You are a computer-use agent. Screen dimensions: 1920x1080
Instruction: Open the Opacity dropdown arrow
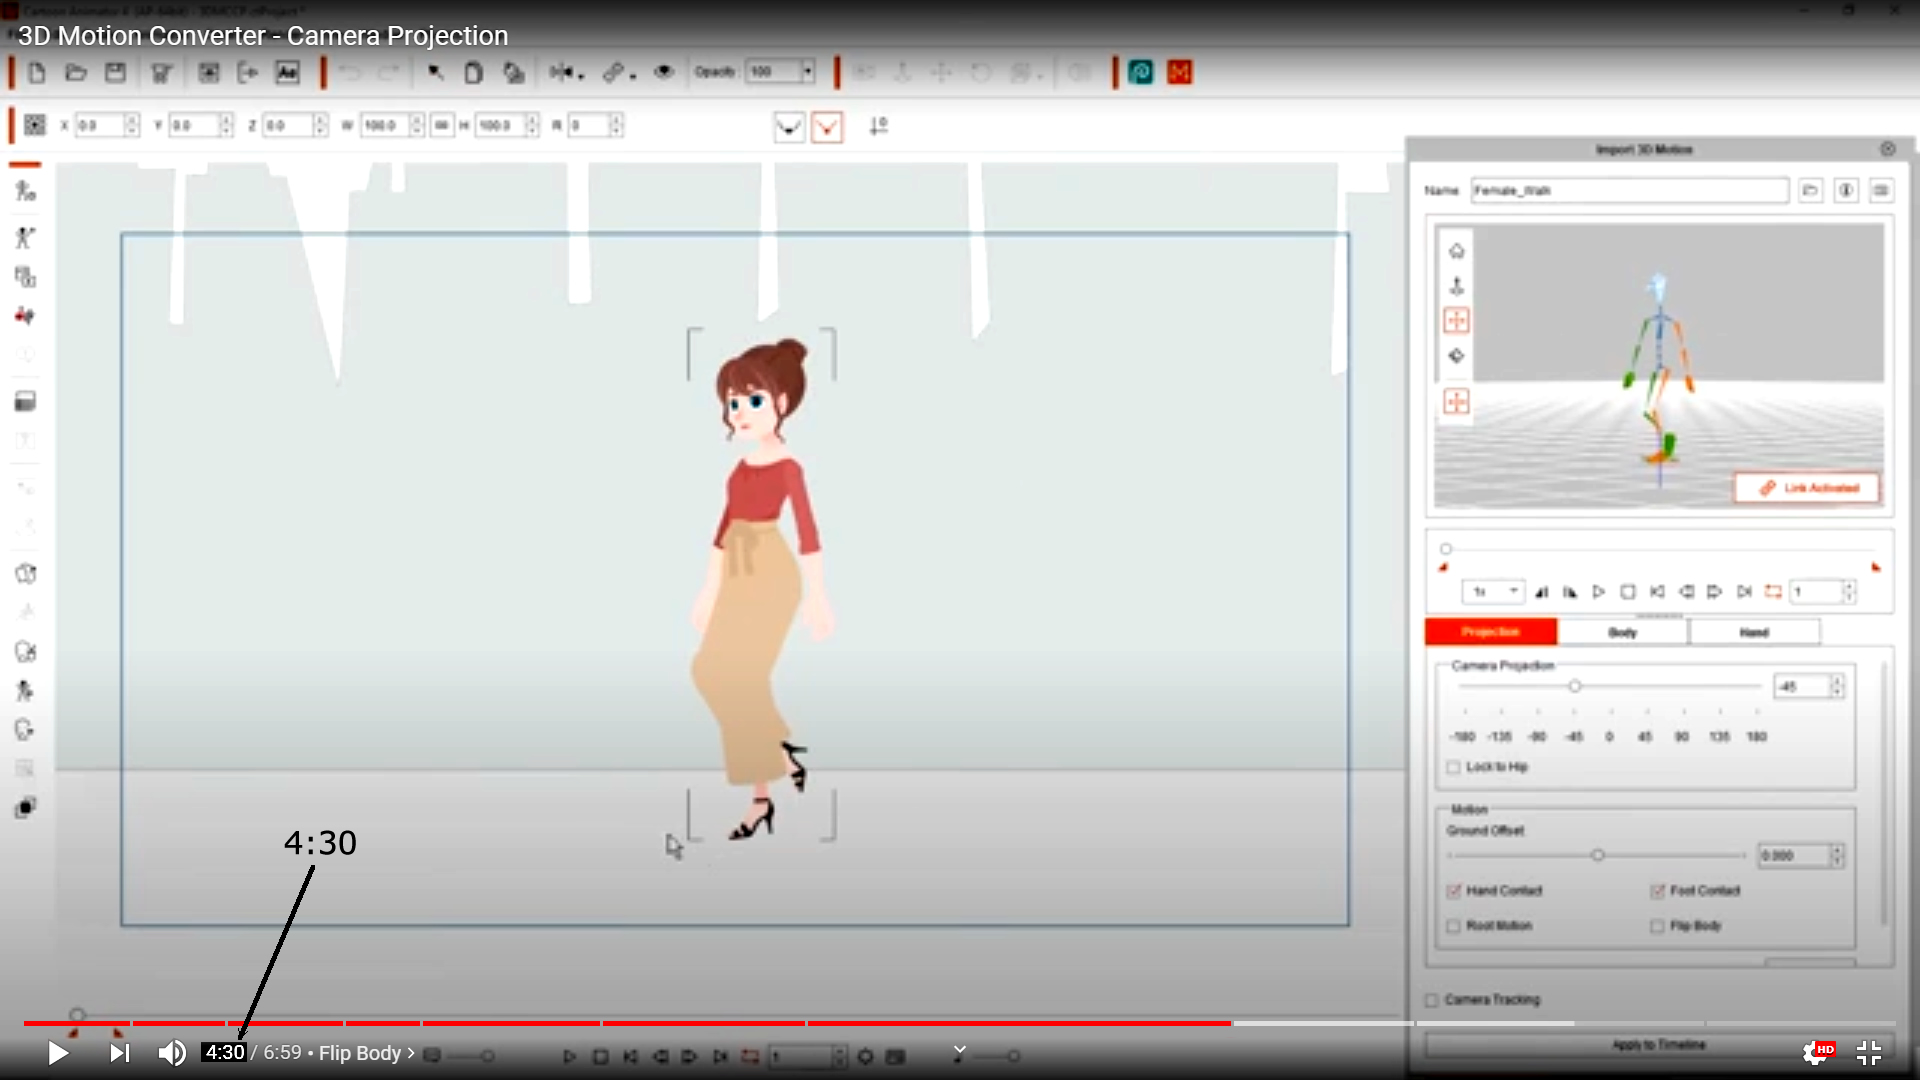[808, 72]
